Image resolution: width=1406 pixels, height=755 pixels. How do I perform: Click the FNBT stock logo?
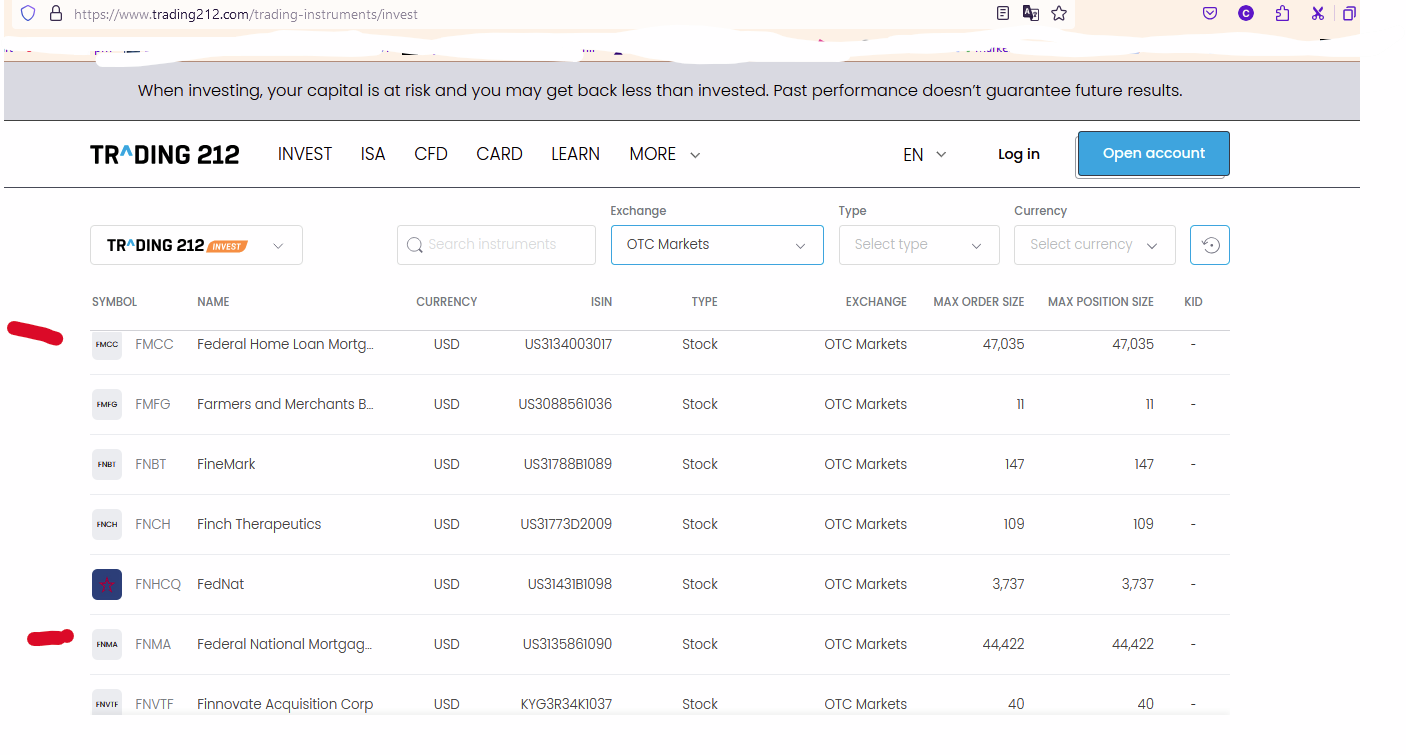[x=107, y=464]
